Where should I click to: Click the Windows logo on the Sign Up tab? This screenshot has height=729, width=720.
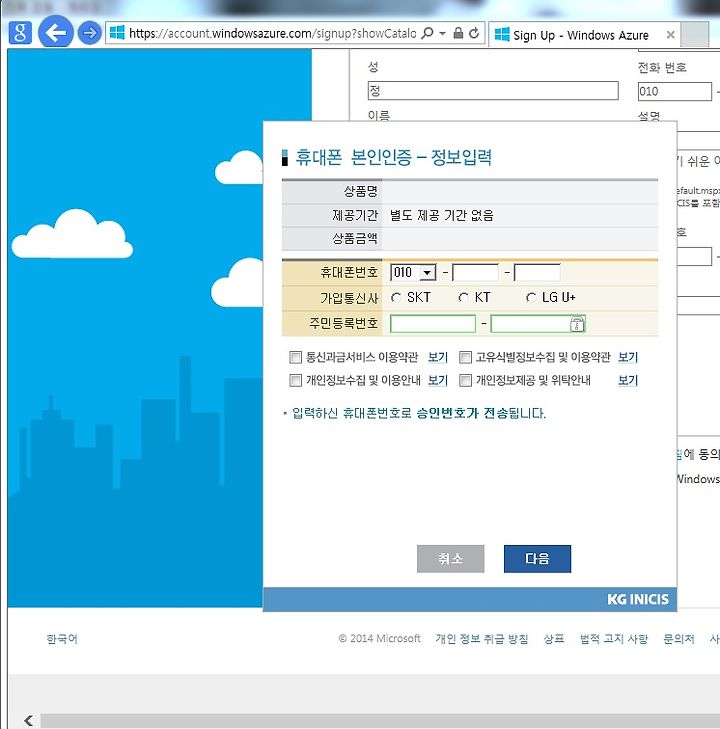pyautogui.click(x=502, y=34)
